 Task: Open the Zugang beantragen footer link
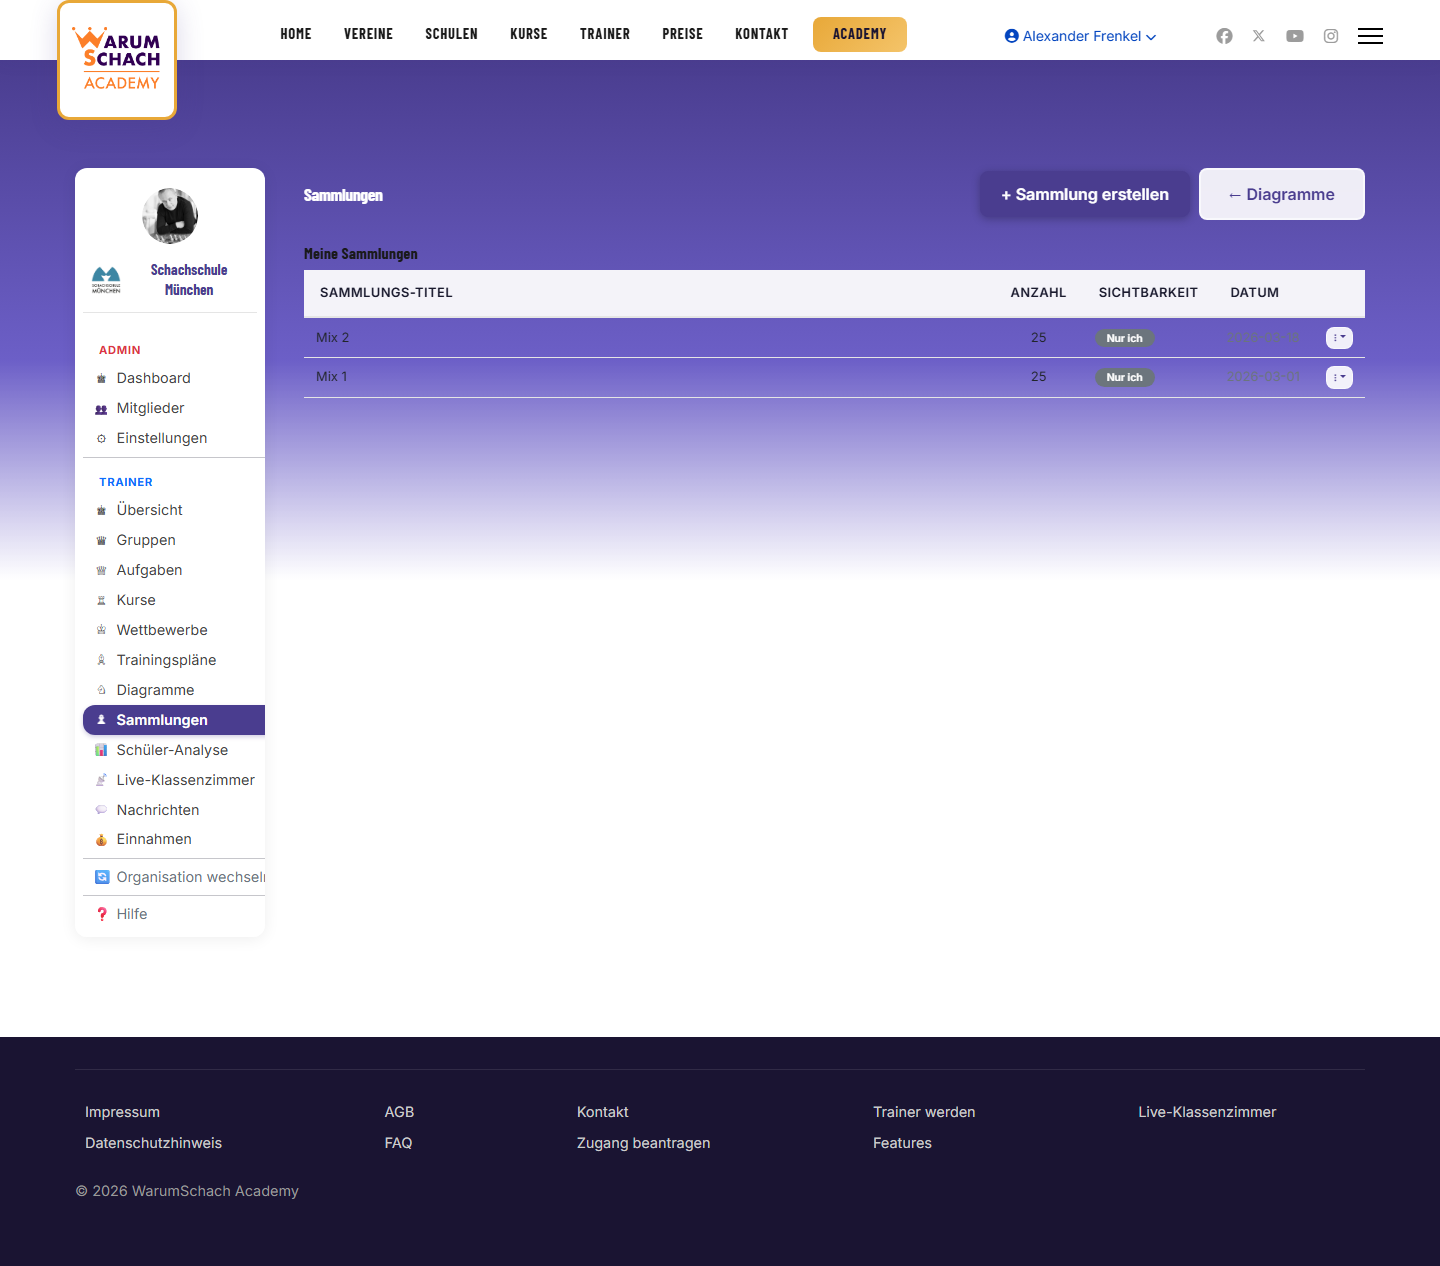pyautogui.click(x=644, y=1143)
